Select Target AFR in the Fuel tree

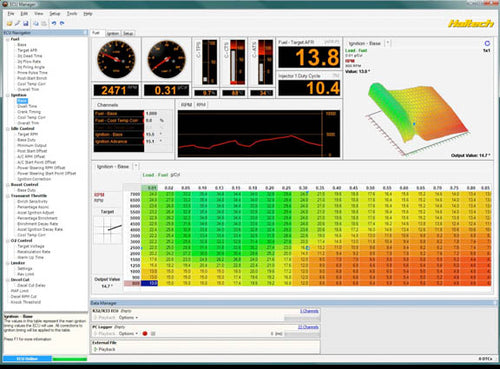[27, 50]
